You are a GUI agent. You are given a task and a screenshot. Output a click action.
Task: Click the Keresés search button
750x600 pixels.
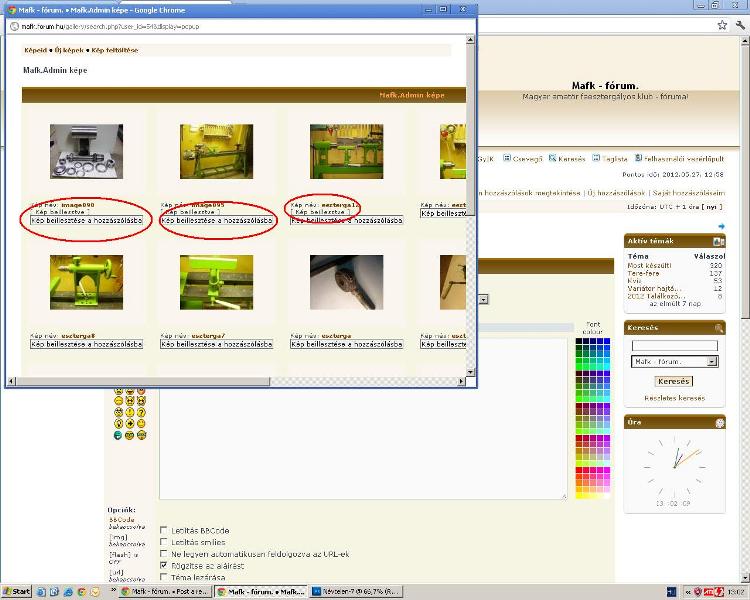pos(673,381)
